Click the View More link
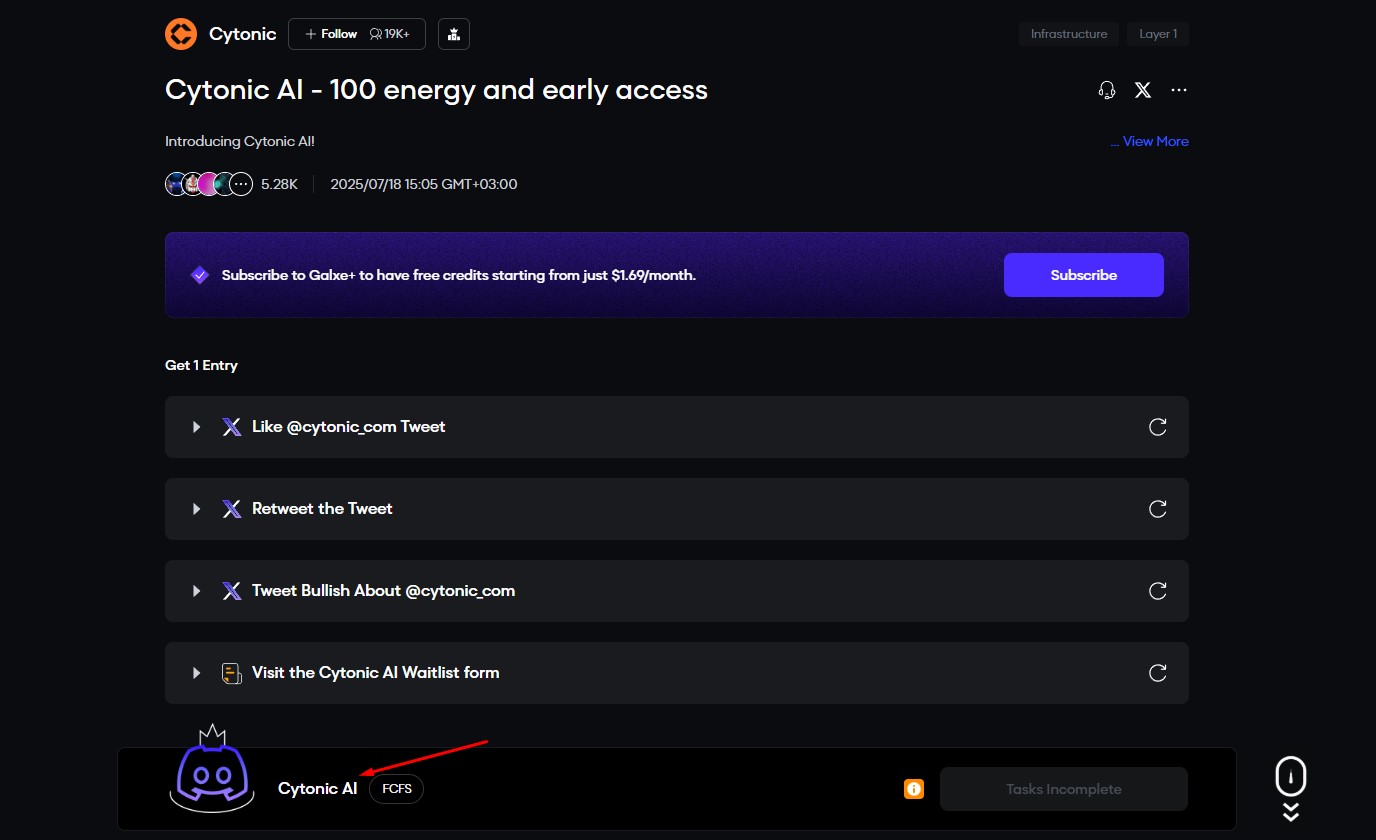The height and width of the screenshot is (840, 1376). point(1150,142)
